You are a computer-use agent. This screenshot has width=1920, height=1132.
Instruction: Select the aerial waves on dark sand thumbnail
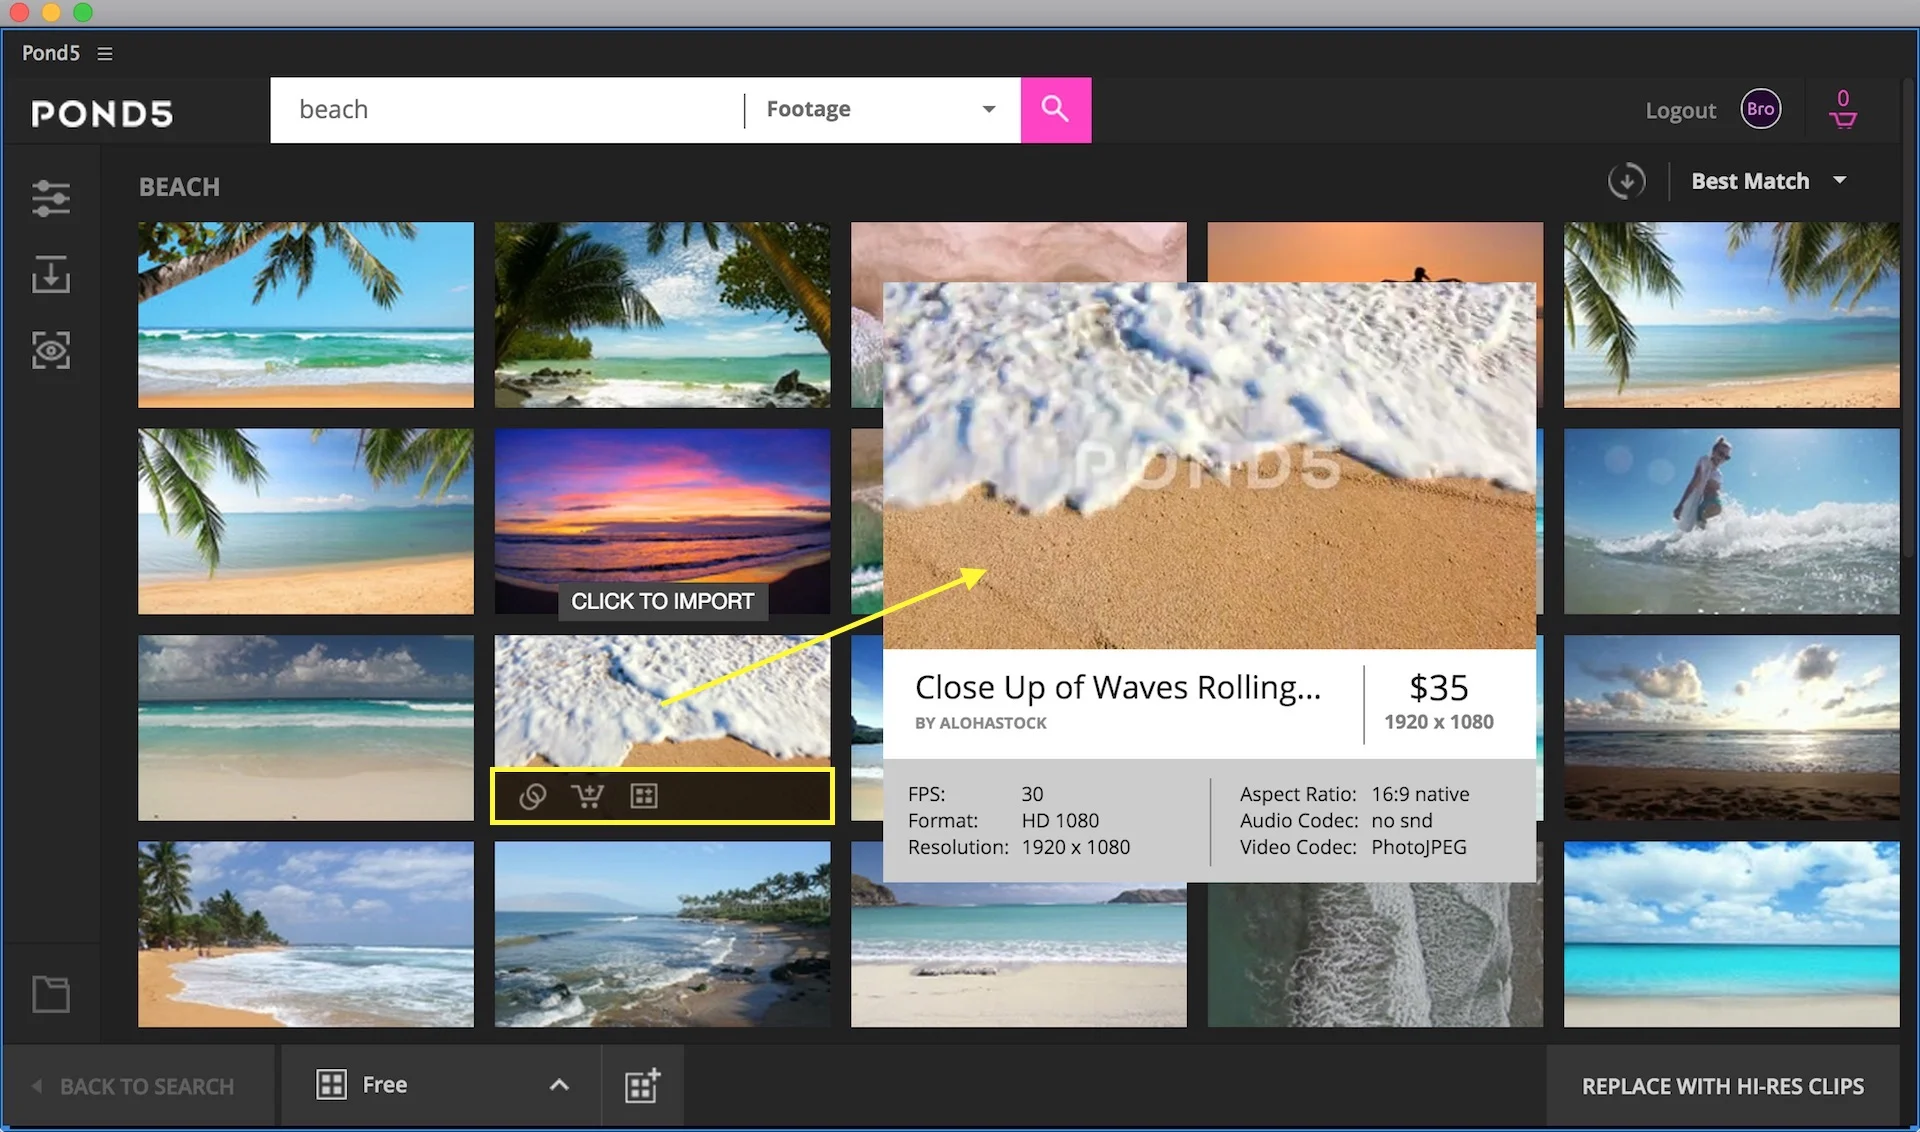pyautogui.click(x=1375, y=956)
